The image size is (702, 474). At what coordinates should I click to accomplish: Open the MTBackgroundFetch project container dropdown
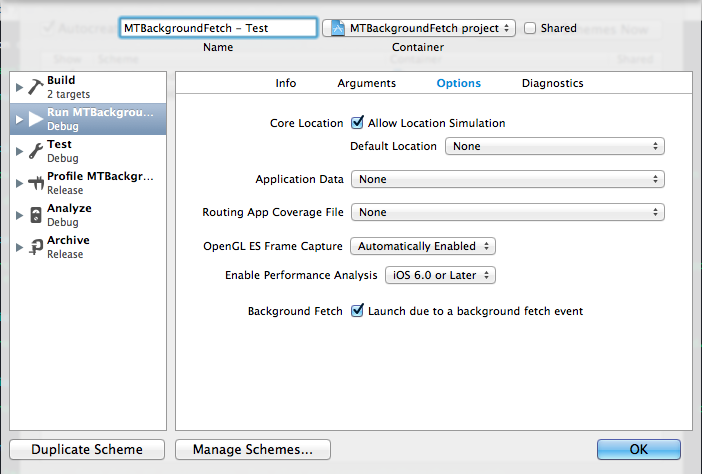(419, 28)
